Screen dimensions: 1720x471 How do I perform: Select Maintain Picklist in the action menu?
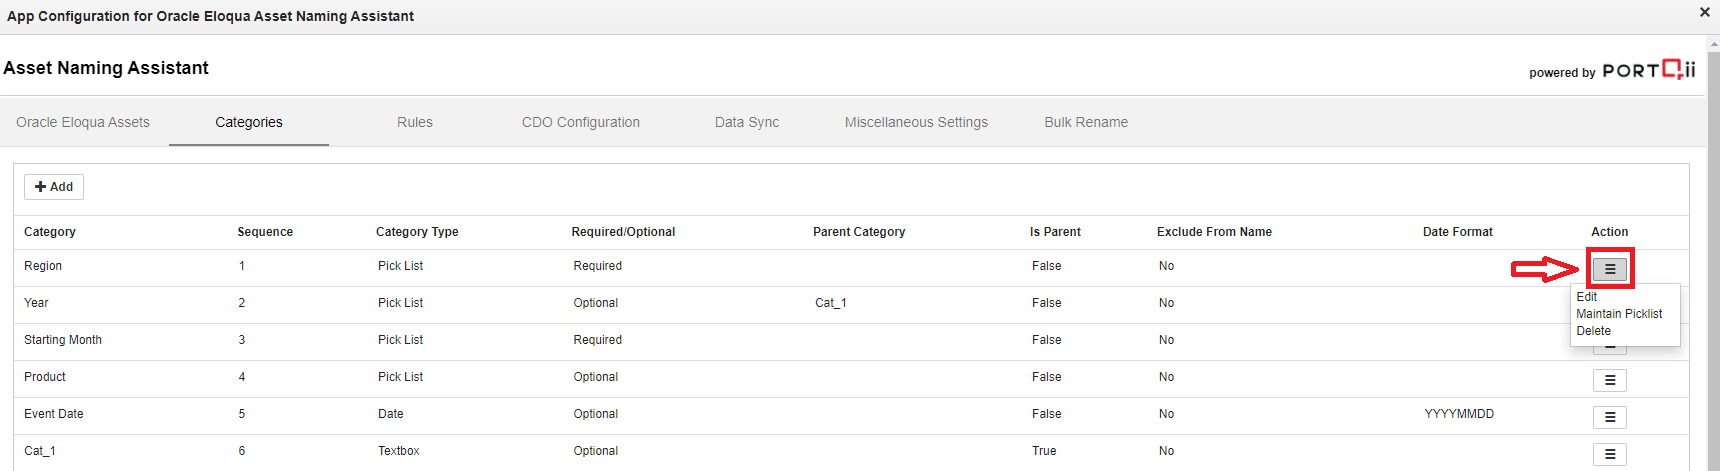pos(1619,314)
